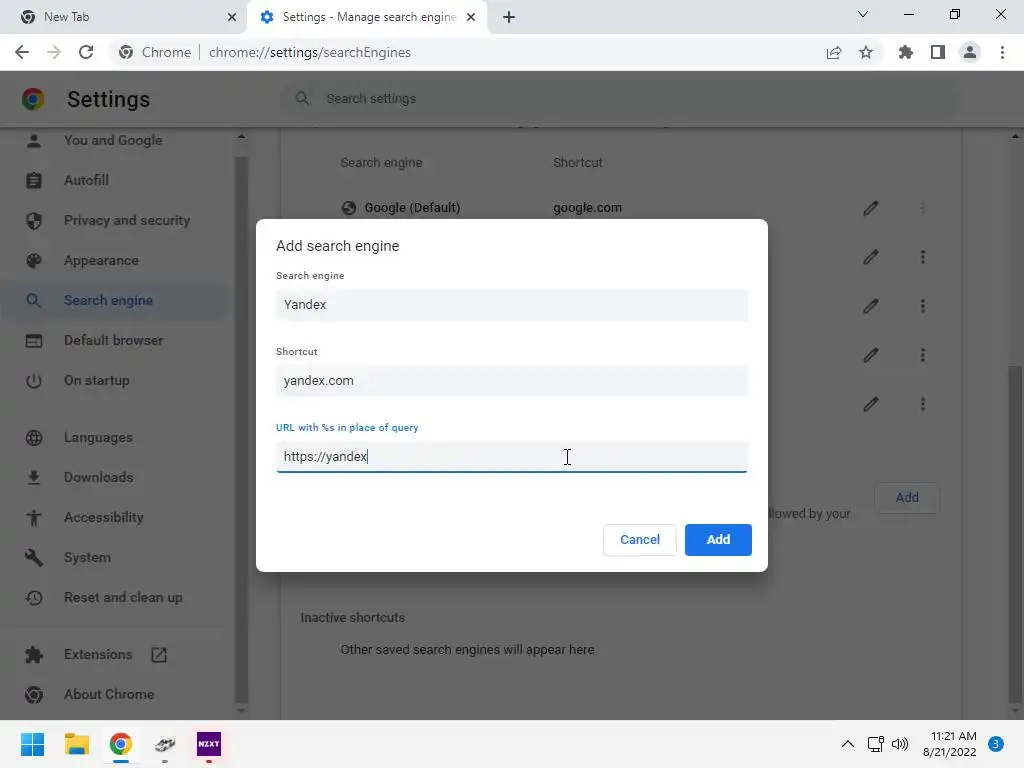Open the volume control in tray
Image resolution: width=1024 pixels, height=768 pixels.
coord(900,744)
